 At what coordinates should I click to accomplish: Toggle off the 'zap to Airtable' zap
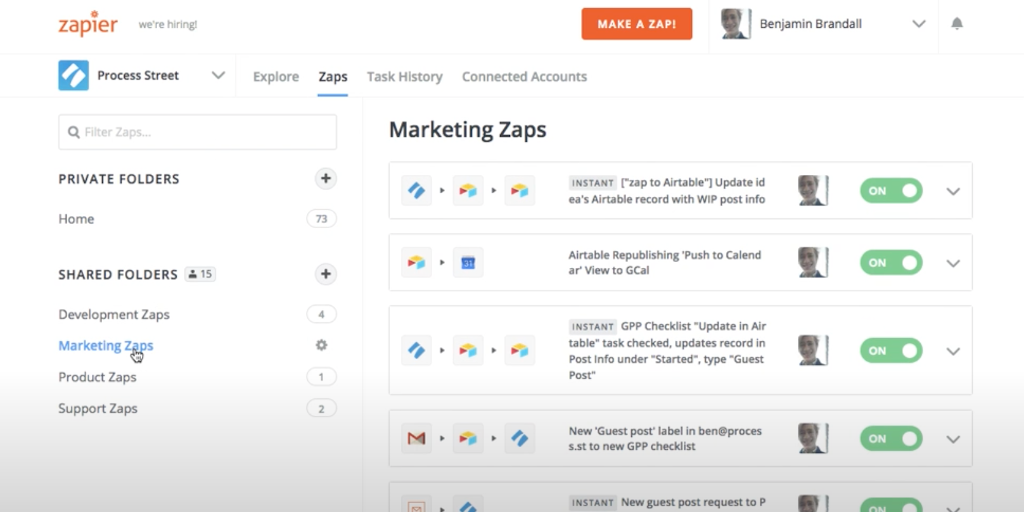tap(890, 191)
